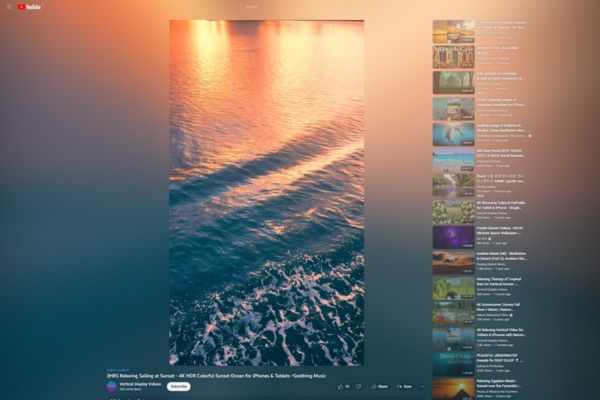Subscribe to Vertical Display Videos

click(x=178, y=387)
